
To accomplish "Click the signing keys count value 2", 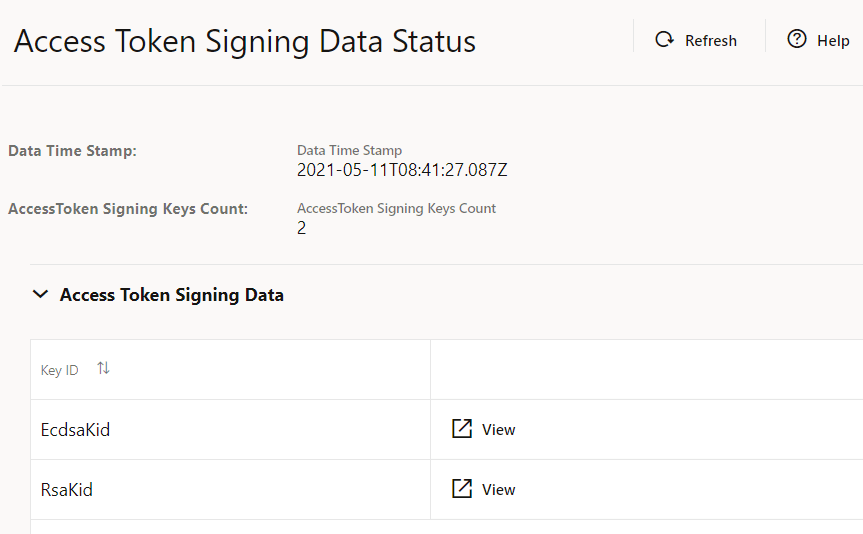I will pos(302,228).
